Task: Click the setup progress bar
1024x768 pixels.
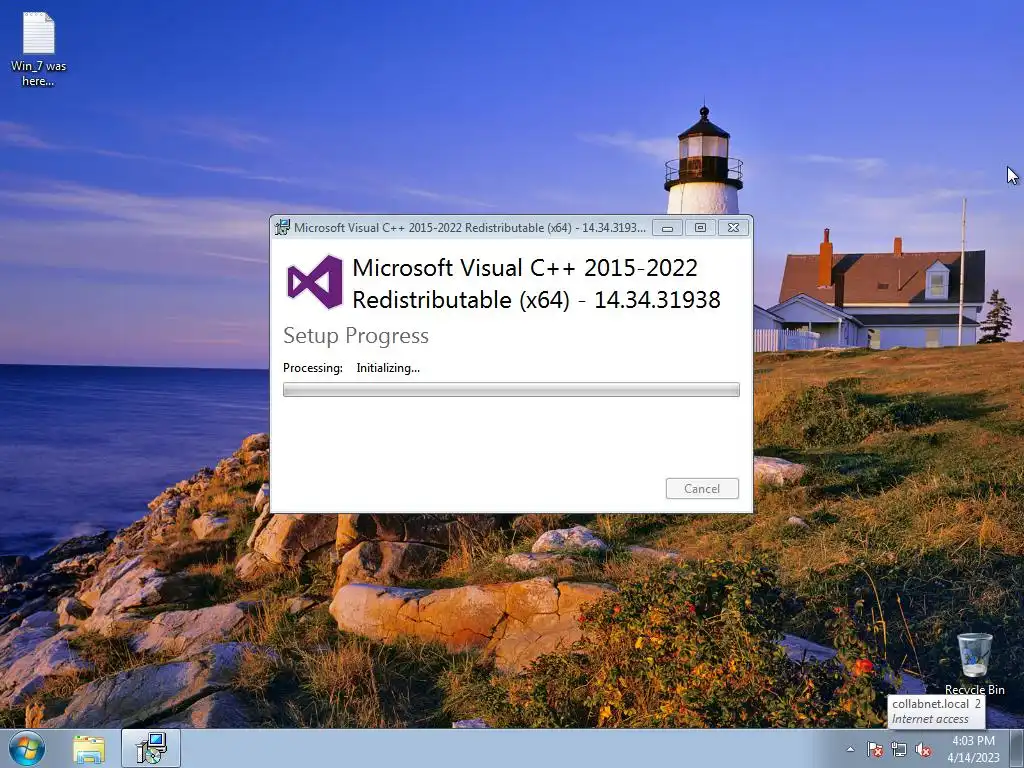Action: coord(511,390)
